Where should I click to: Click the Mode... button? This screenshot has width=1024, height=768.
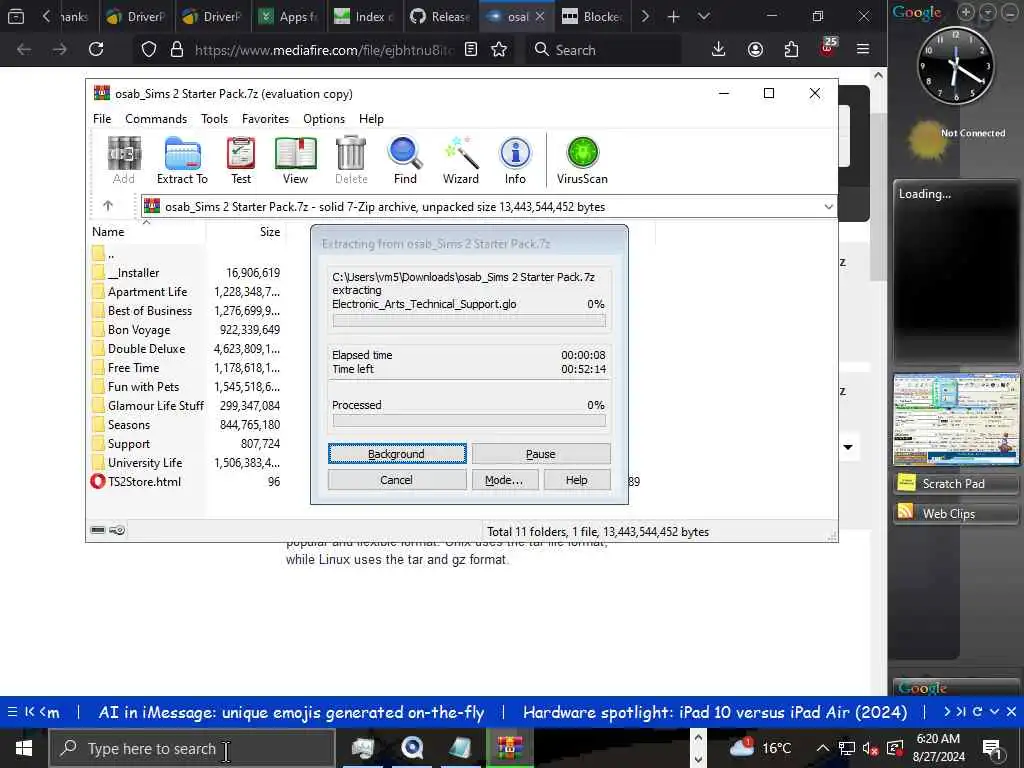[x=504, y=480]
